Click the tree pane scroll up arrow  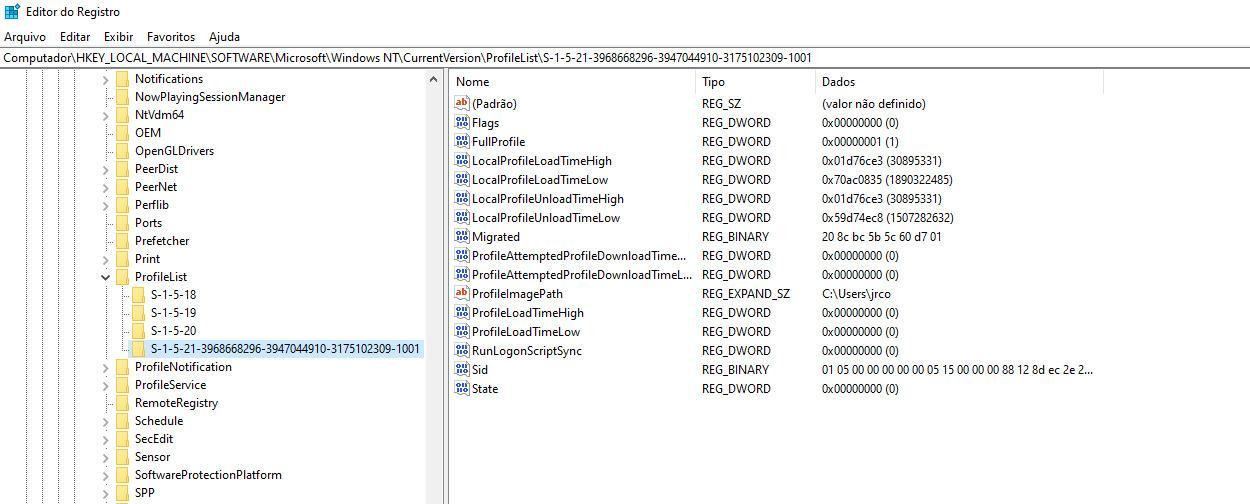[434, 80]
